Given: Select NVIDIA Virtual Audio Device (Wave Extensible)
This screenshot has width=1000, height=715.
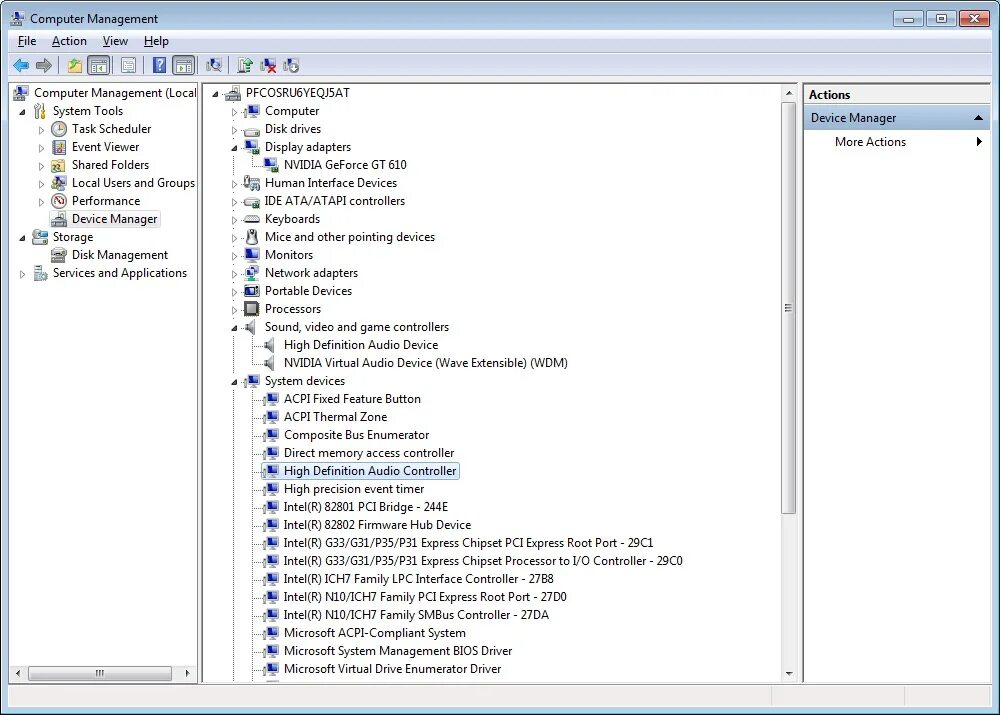Looking at the screenshot, I should point(425,363).
